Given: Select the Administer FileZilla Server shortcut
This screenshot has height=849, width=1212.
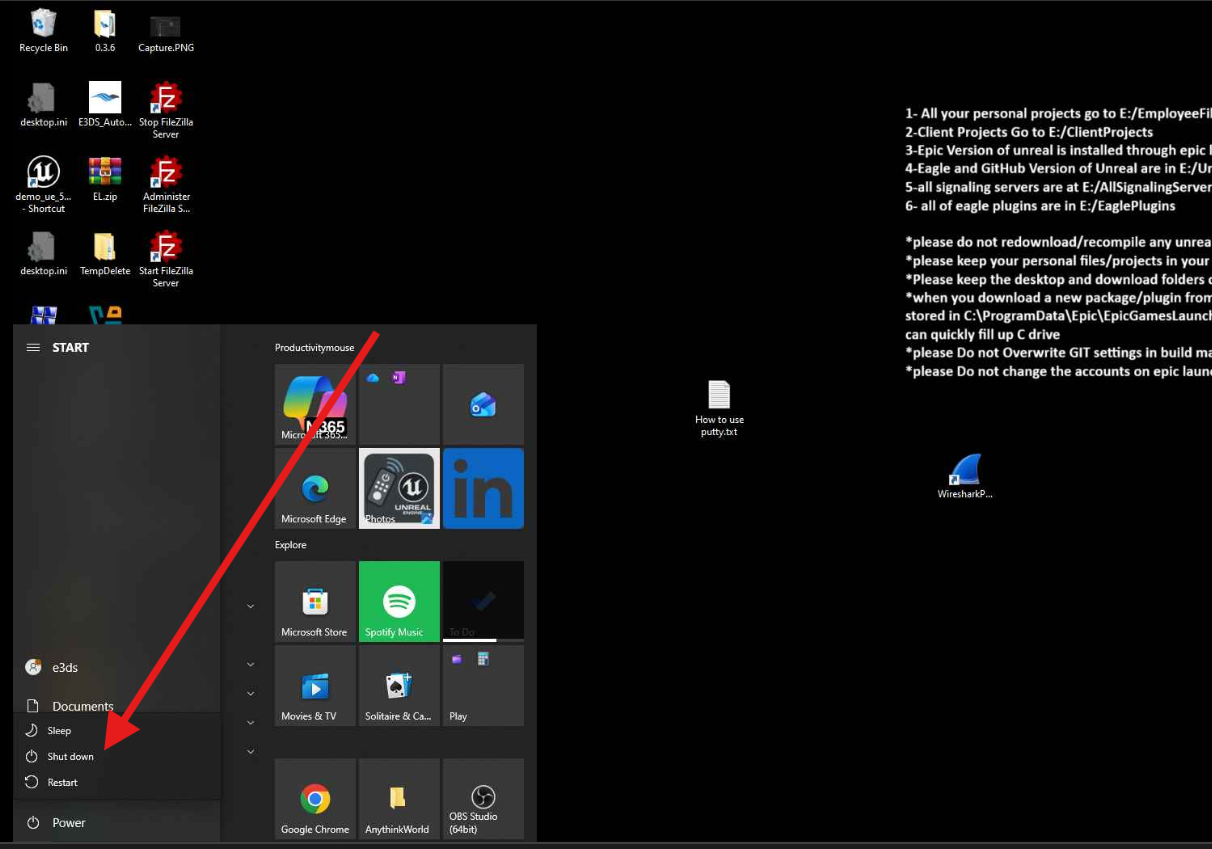Looking at the screenshot, I should coord(166,184).
